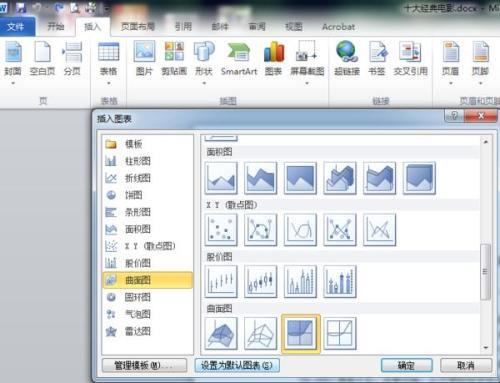
Task: Switch to the 页面布局 tab
Action: tap(138, 26)
